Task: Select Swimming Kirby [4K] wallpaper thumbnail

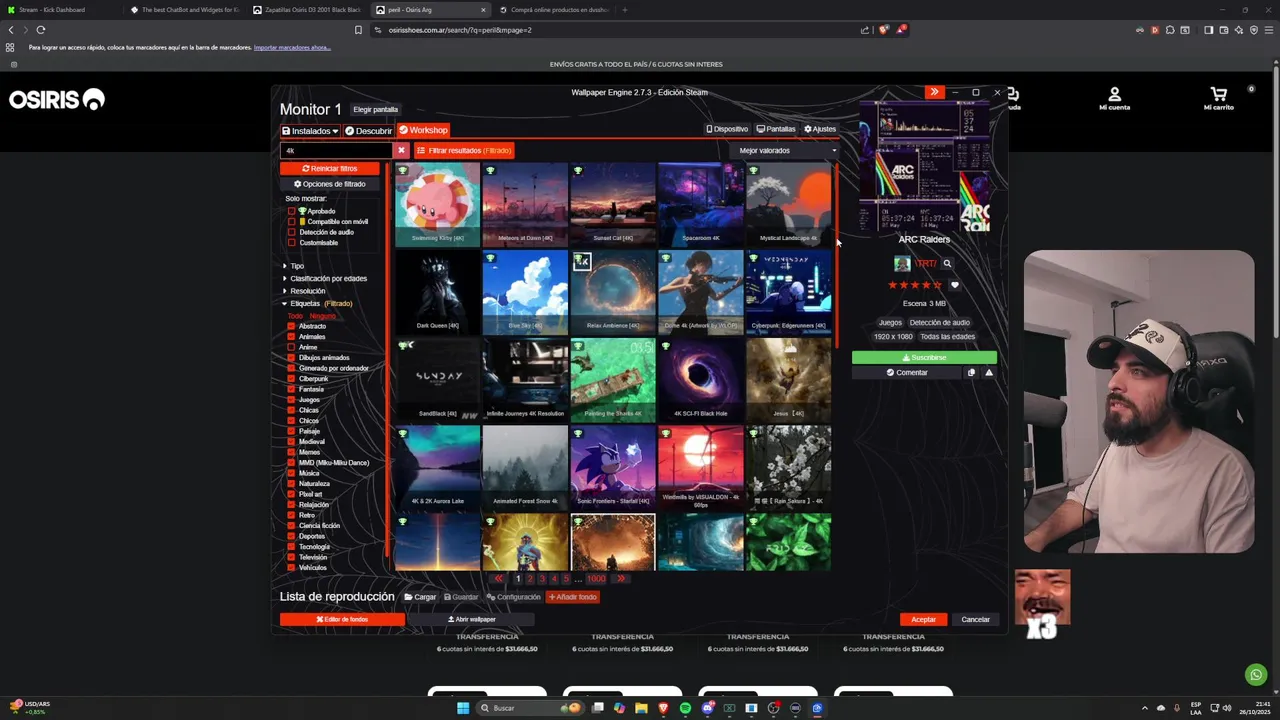Action: click(437, 204)
